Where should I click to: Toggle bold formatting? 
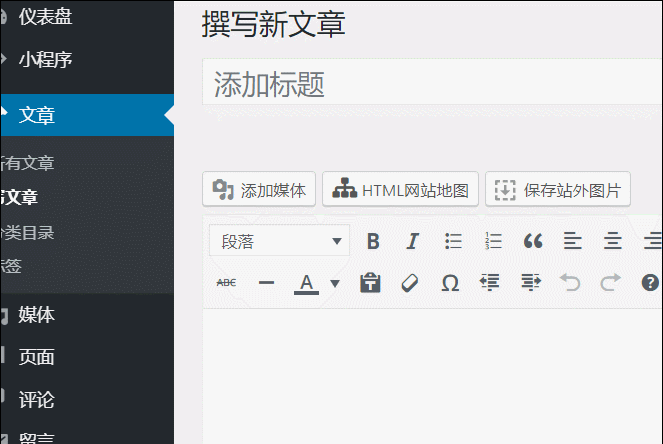click(373, 241)
